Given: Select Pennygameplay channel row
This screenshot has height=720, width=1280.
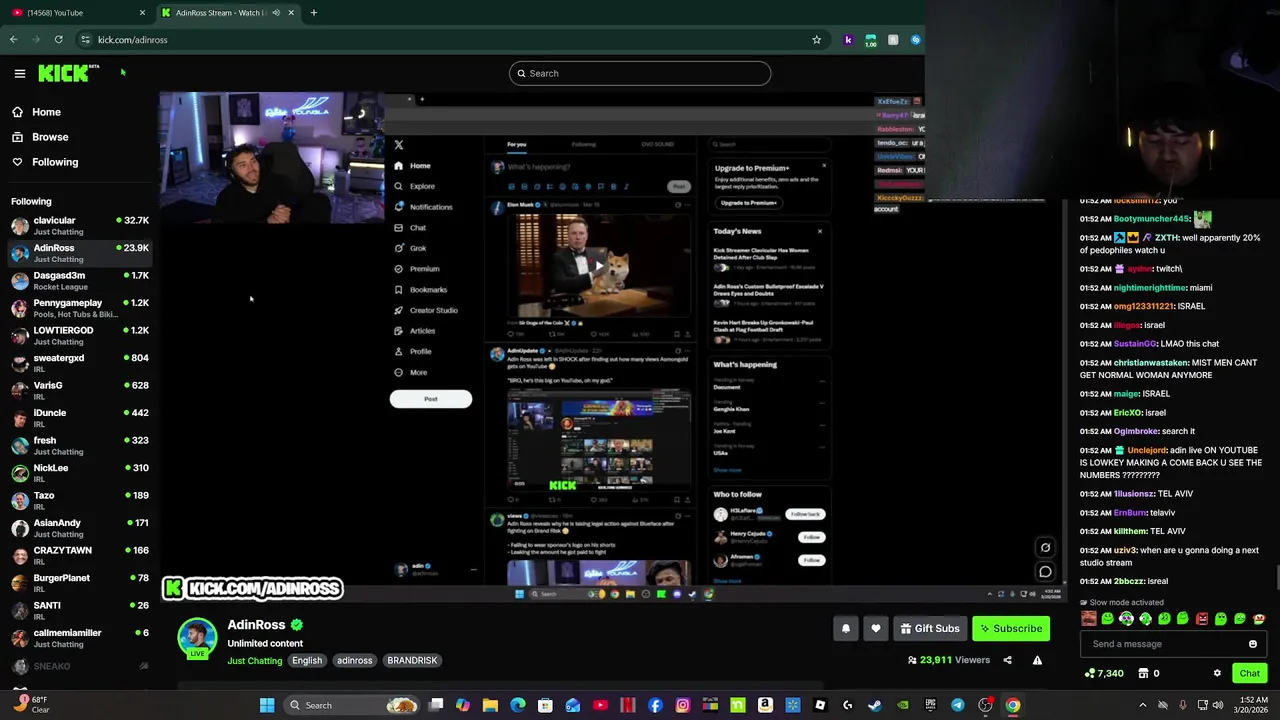Looking at the screenshot, I should tap(80, 308).
